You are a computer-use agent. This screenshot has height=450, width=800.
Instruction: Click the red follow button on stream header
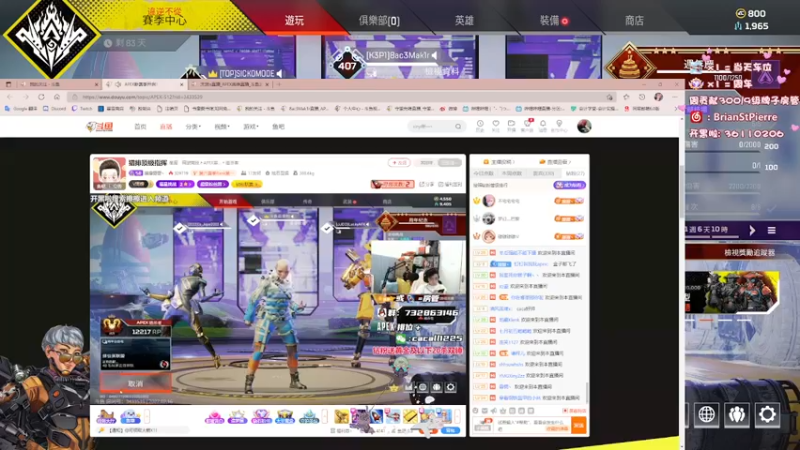[x=399, y=162]
